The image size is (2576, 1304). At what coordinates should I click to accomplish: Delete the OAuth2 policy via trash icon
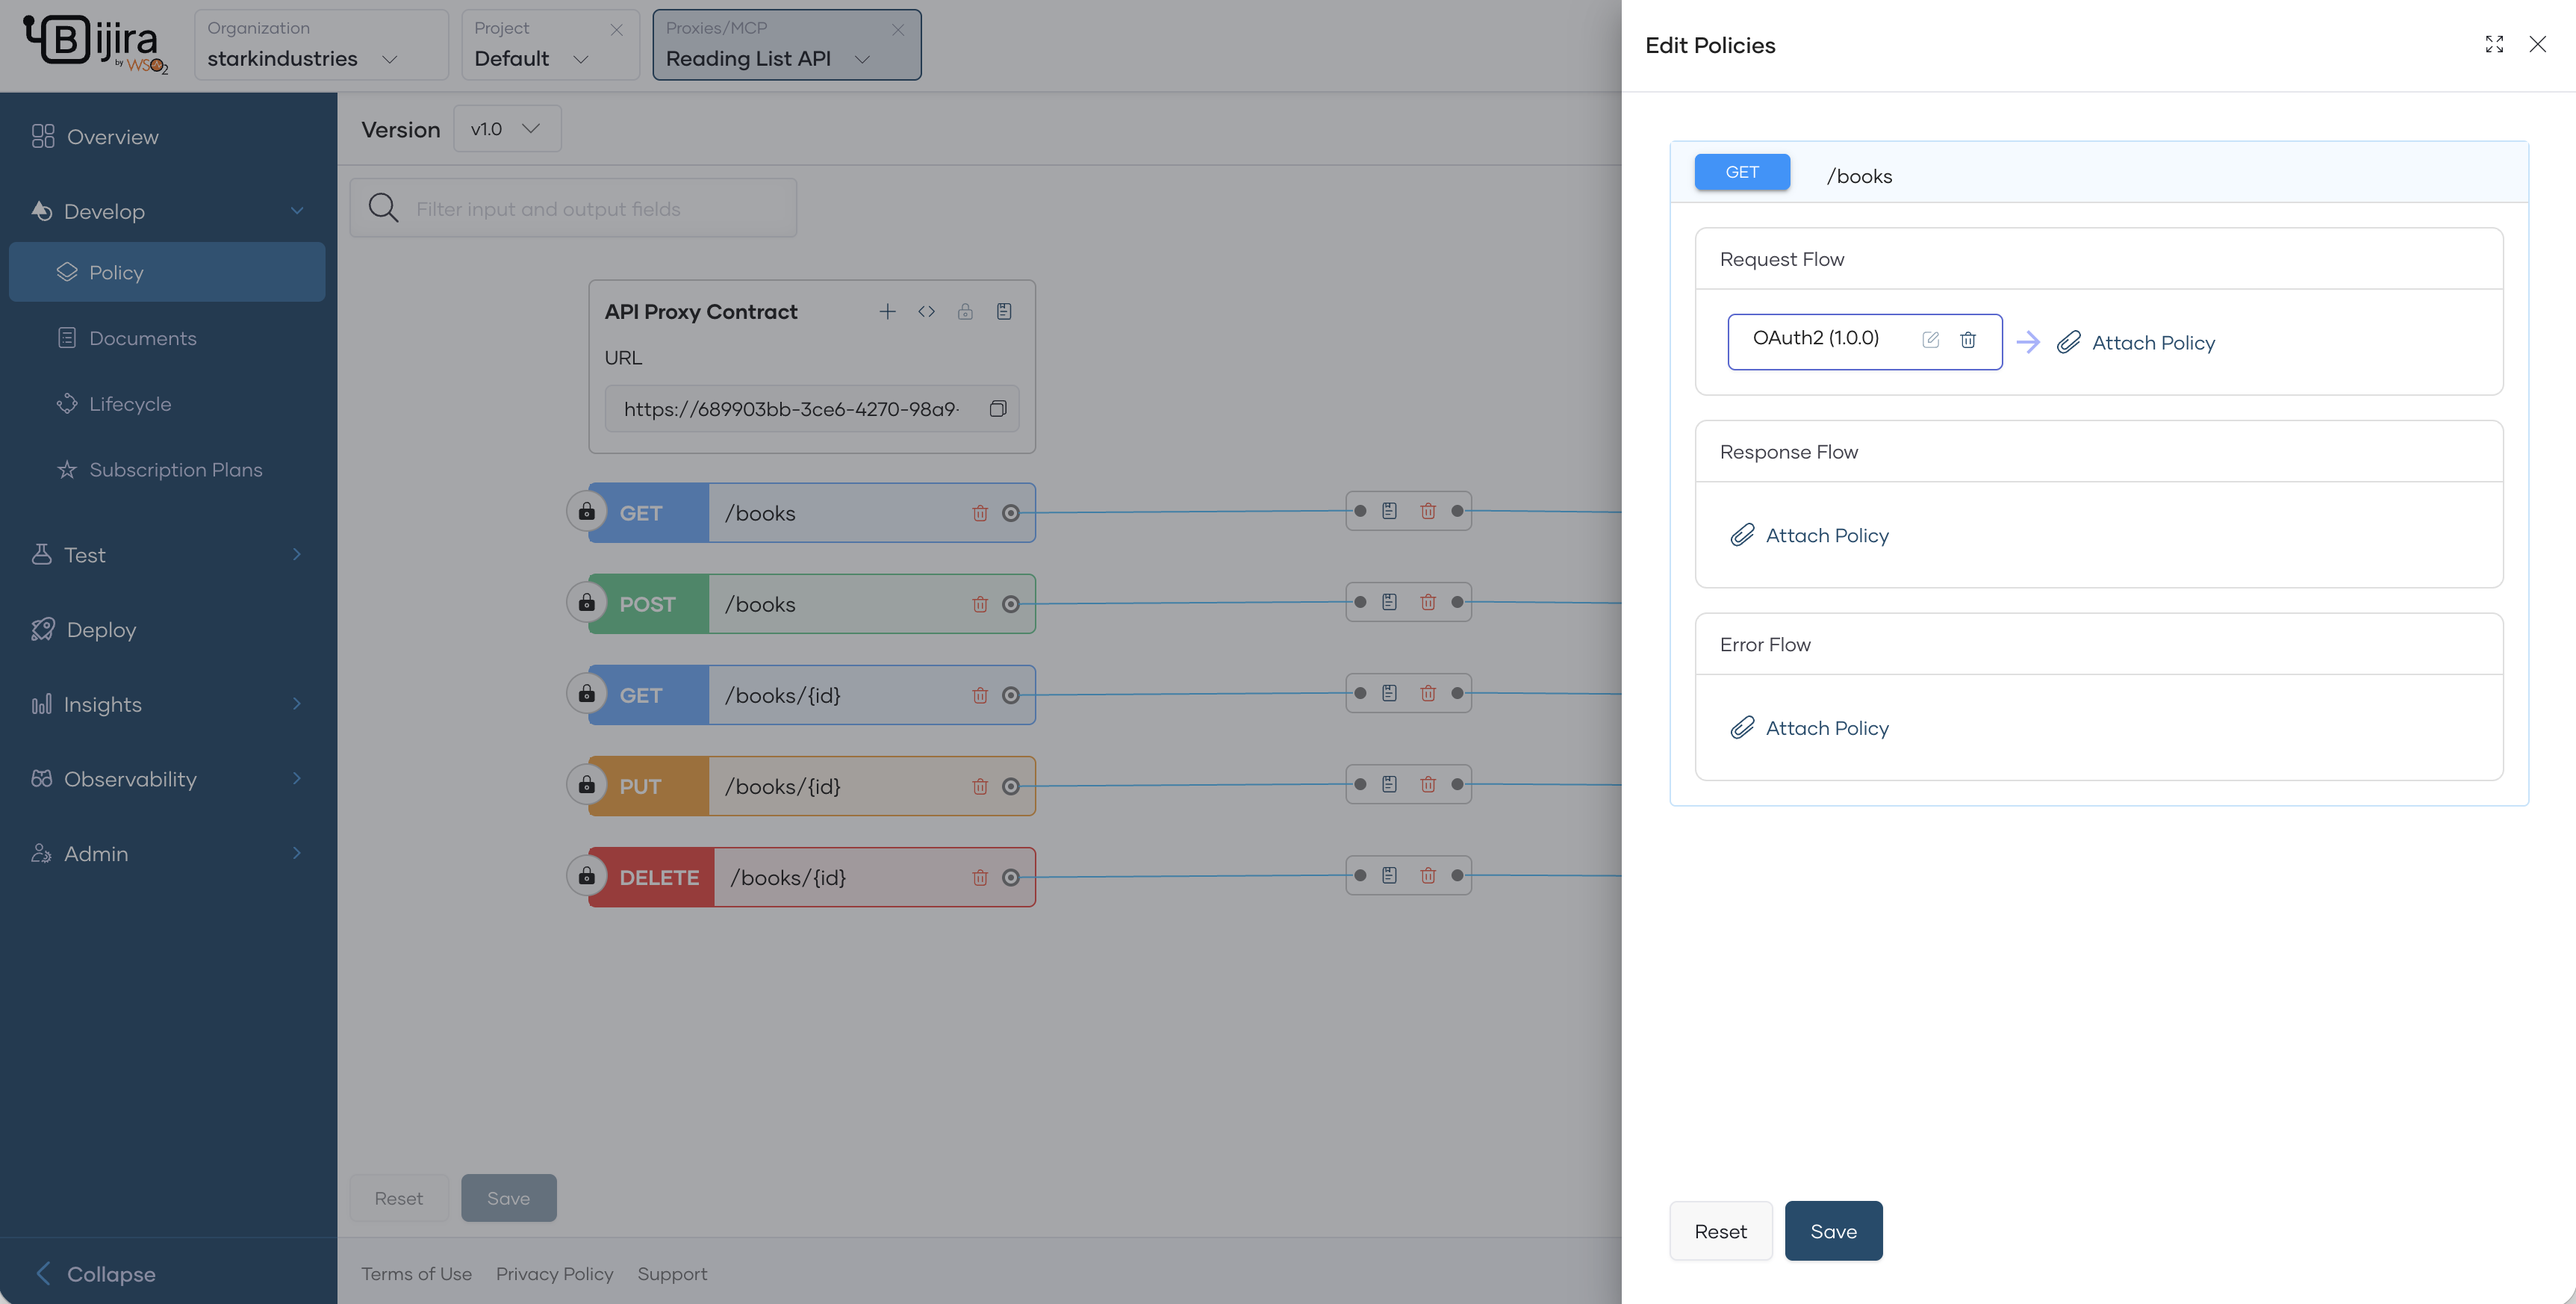1967,340
